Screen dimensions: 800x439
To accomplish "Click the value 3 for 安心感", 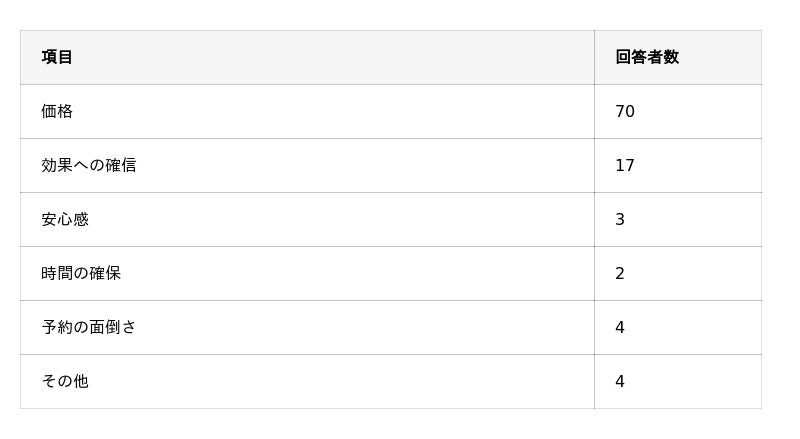I will point(620,219).
